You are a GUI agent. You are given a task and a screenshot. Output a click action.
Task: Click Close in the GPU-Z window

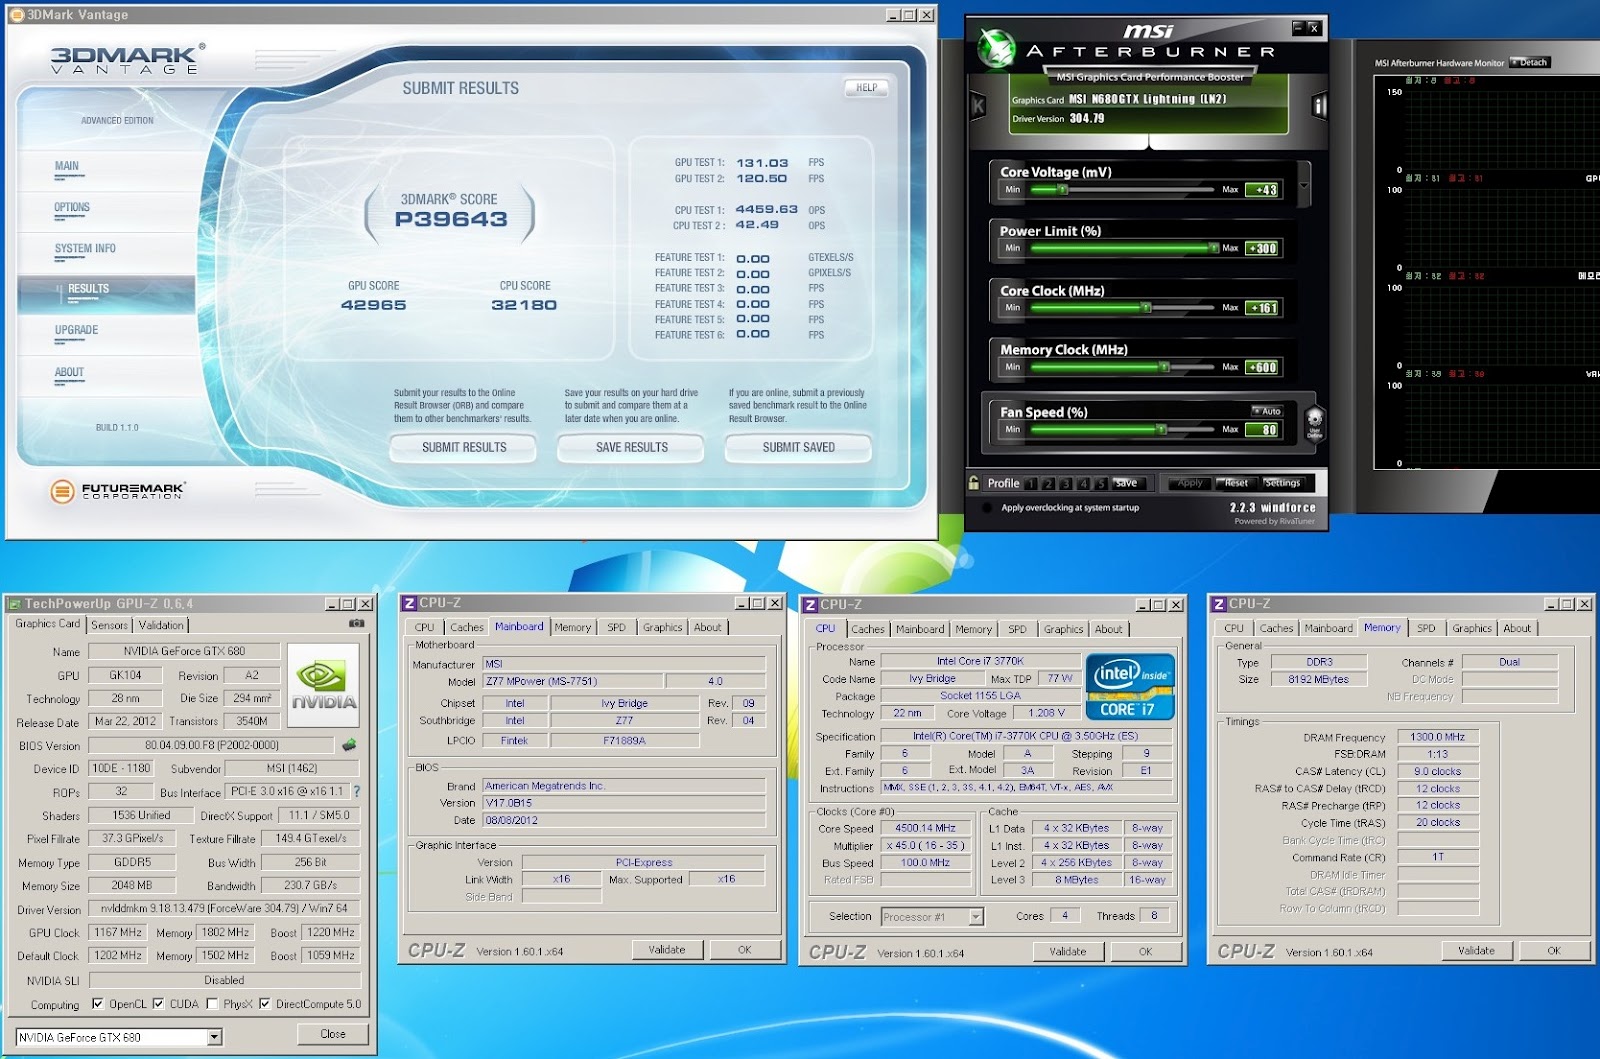[333, 1034]
